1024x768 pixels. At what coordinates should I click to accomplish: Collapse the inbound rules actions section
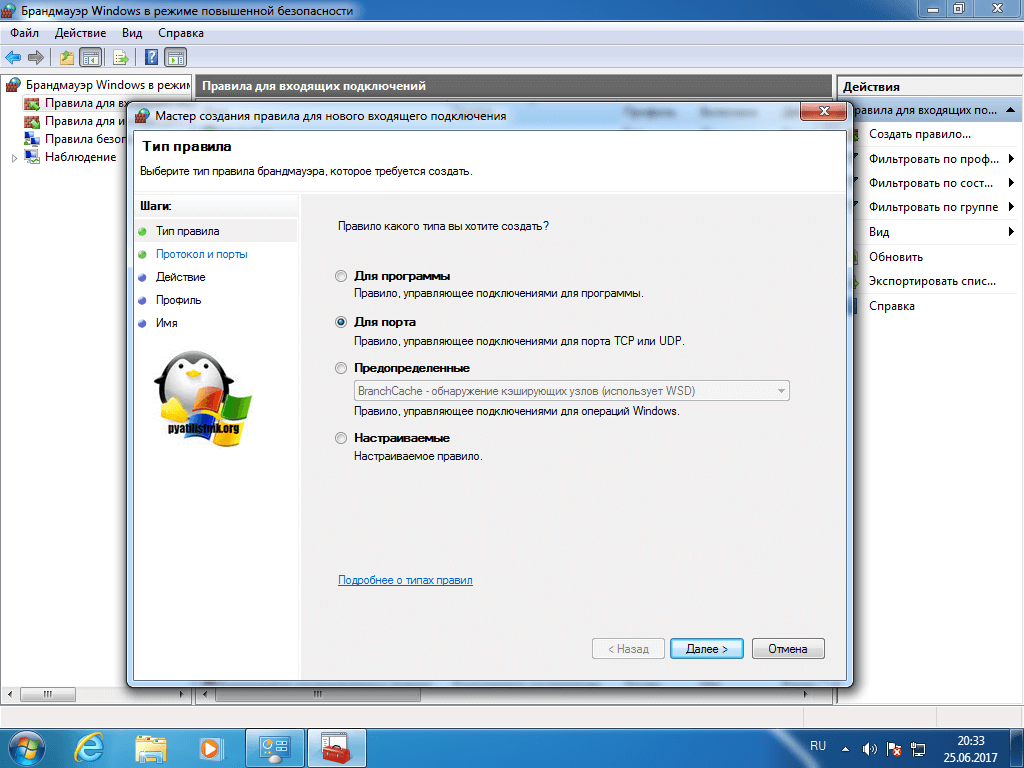(x=1011, y=110)
